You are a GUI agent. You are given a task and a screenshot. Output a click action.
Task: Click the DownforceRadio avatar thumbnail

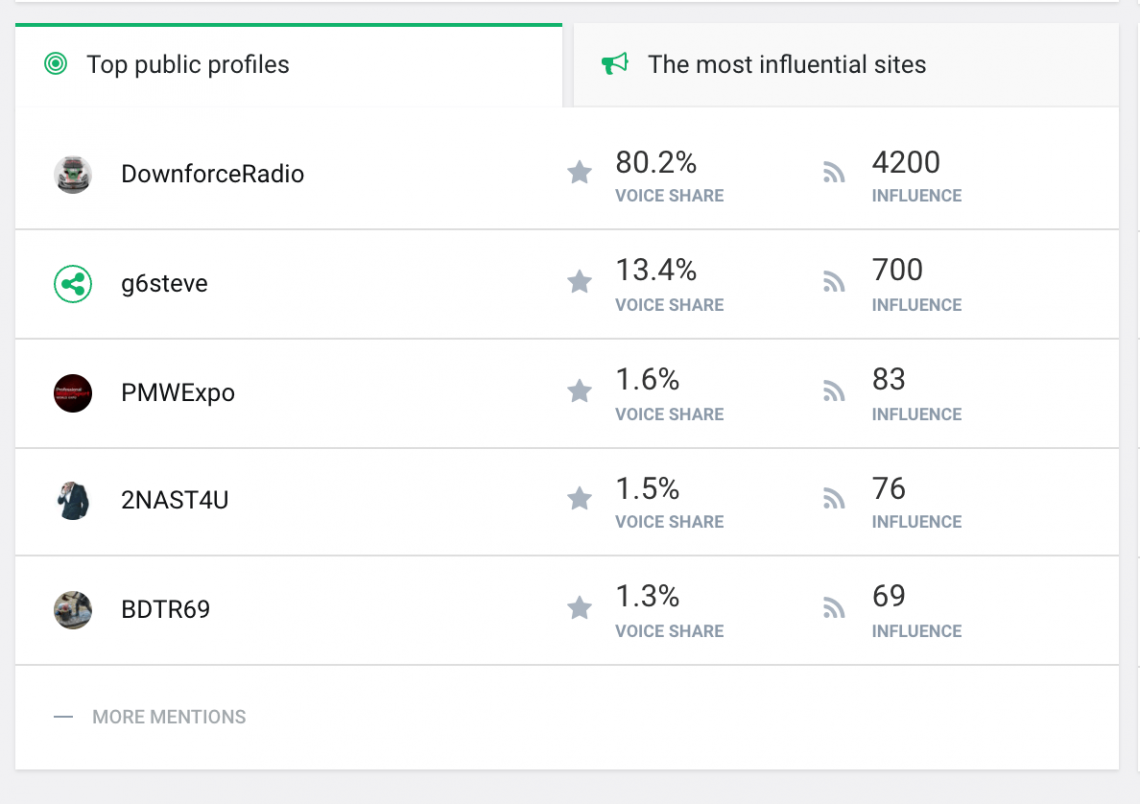tap(73, 175)
